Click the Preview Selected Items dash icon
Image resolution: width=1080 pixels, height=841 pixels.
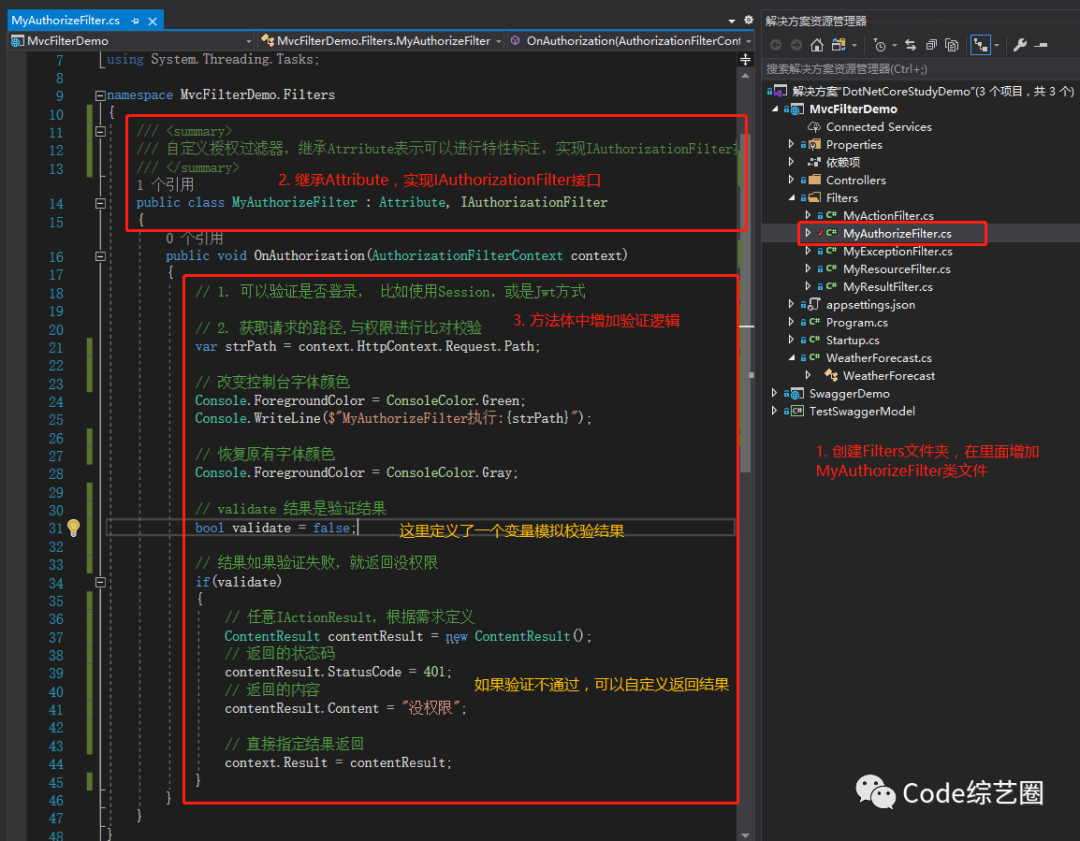(x=1041, y=45)
